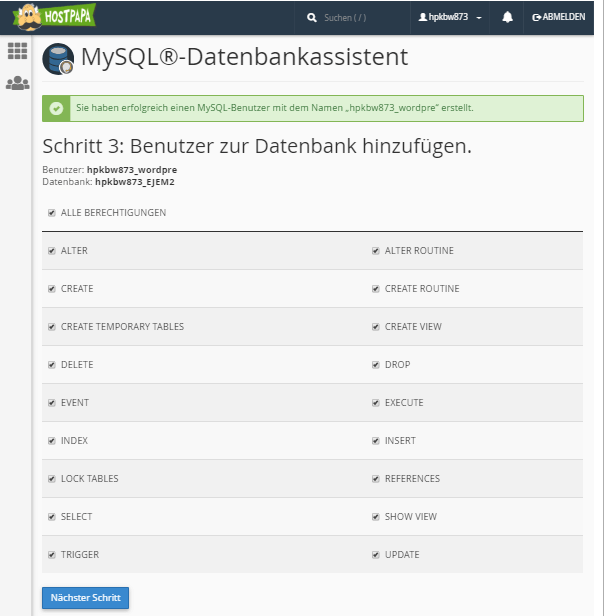Uncheck the ALTER ROUTINE privilege

[x=376, y=251]
